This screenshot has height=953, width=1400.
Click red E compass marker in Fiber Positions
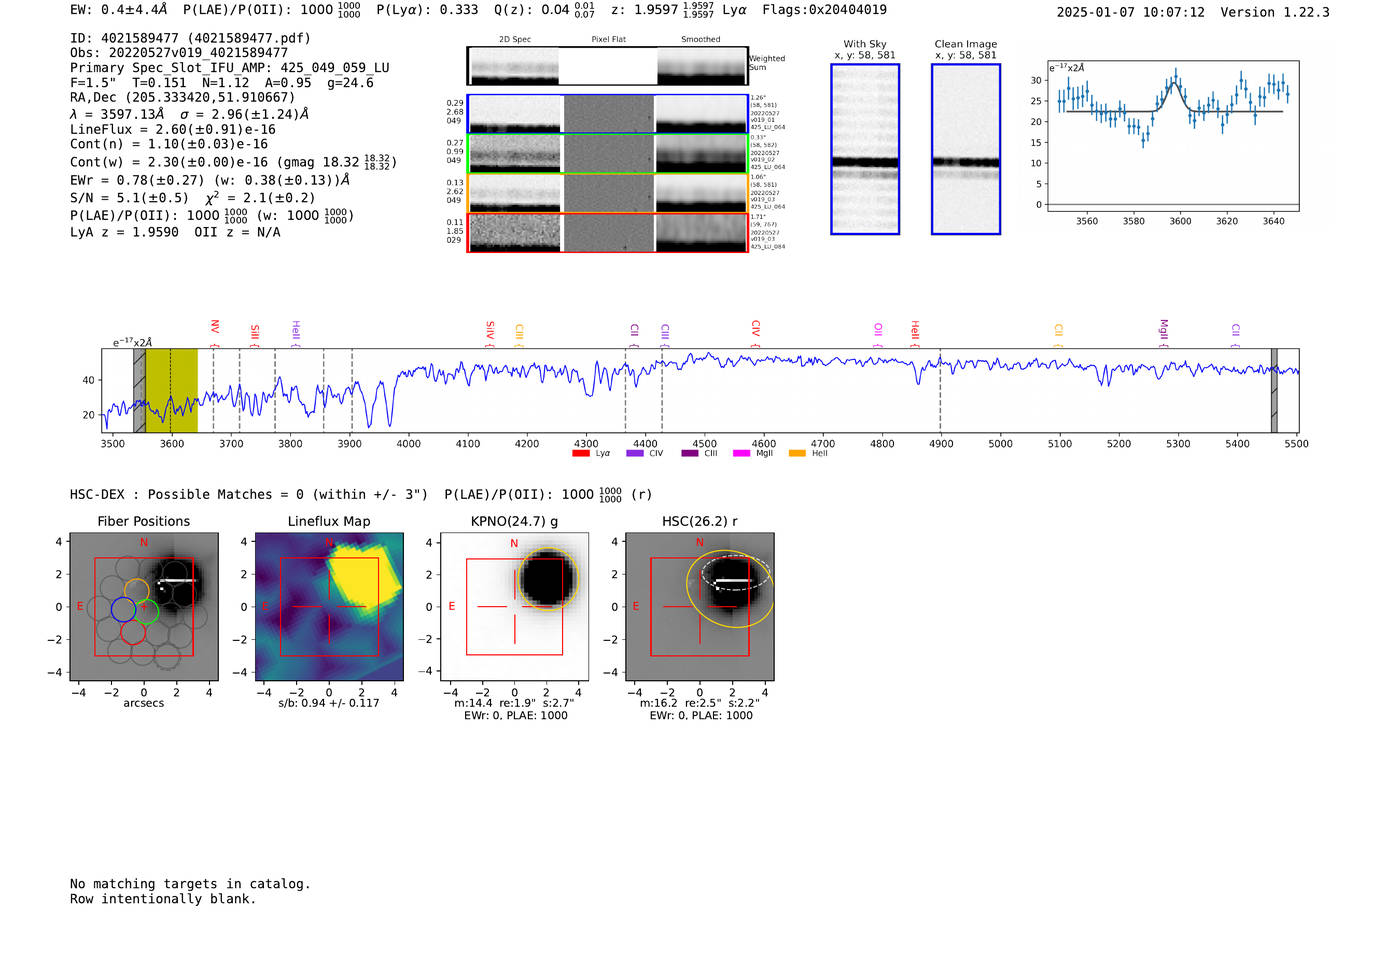click(x=80, y=607)
